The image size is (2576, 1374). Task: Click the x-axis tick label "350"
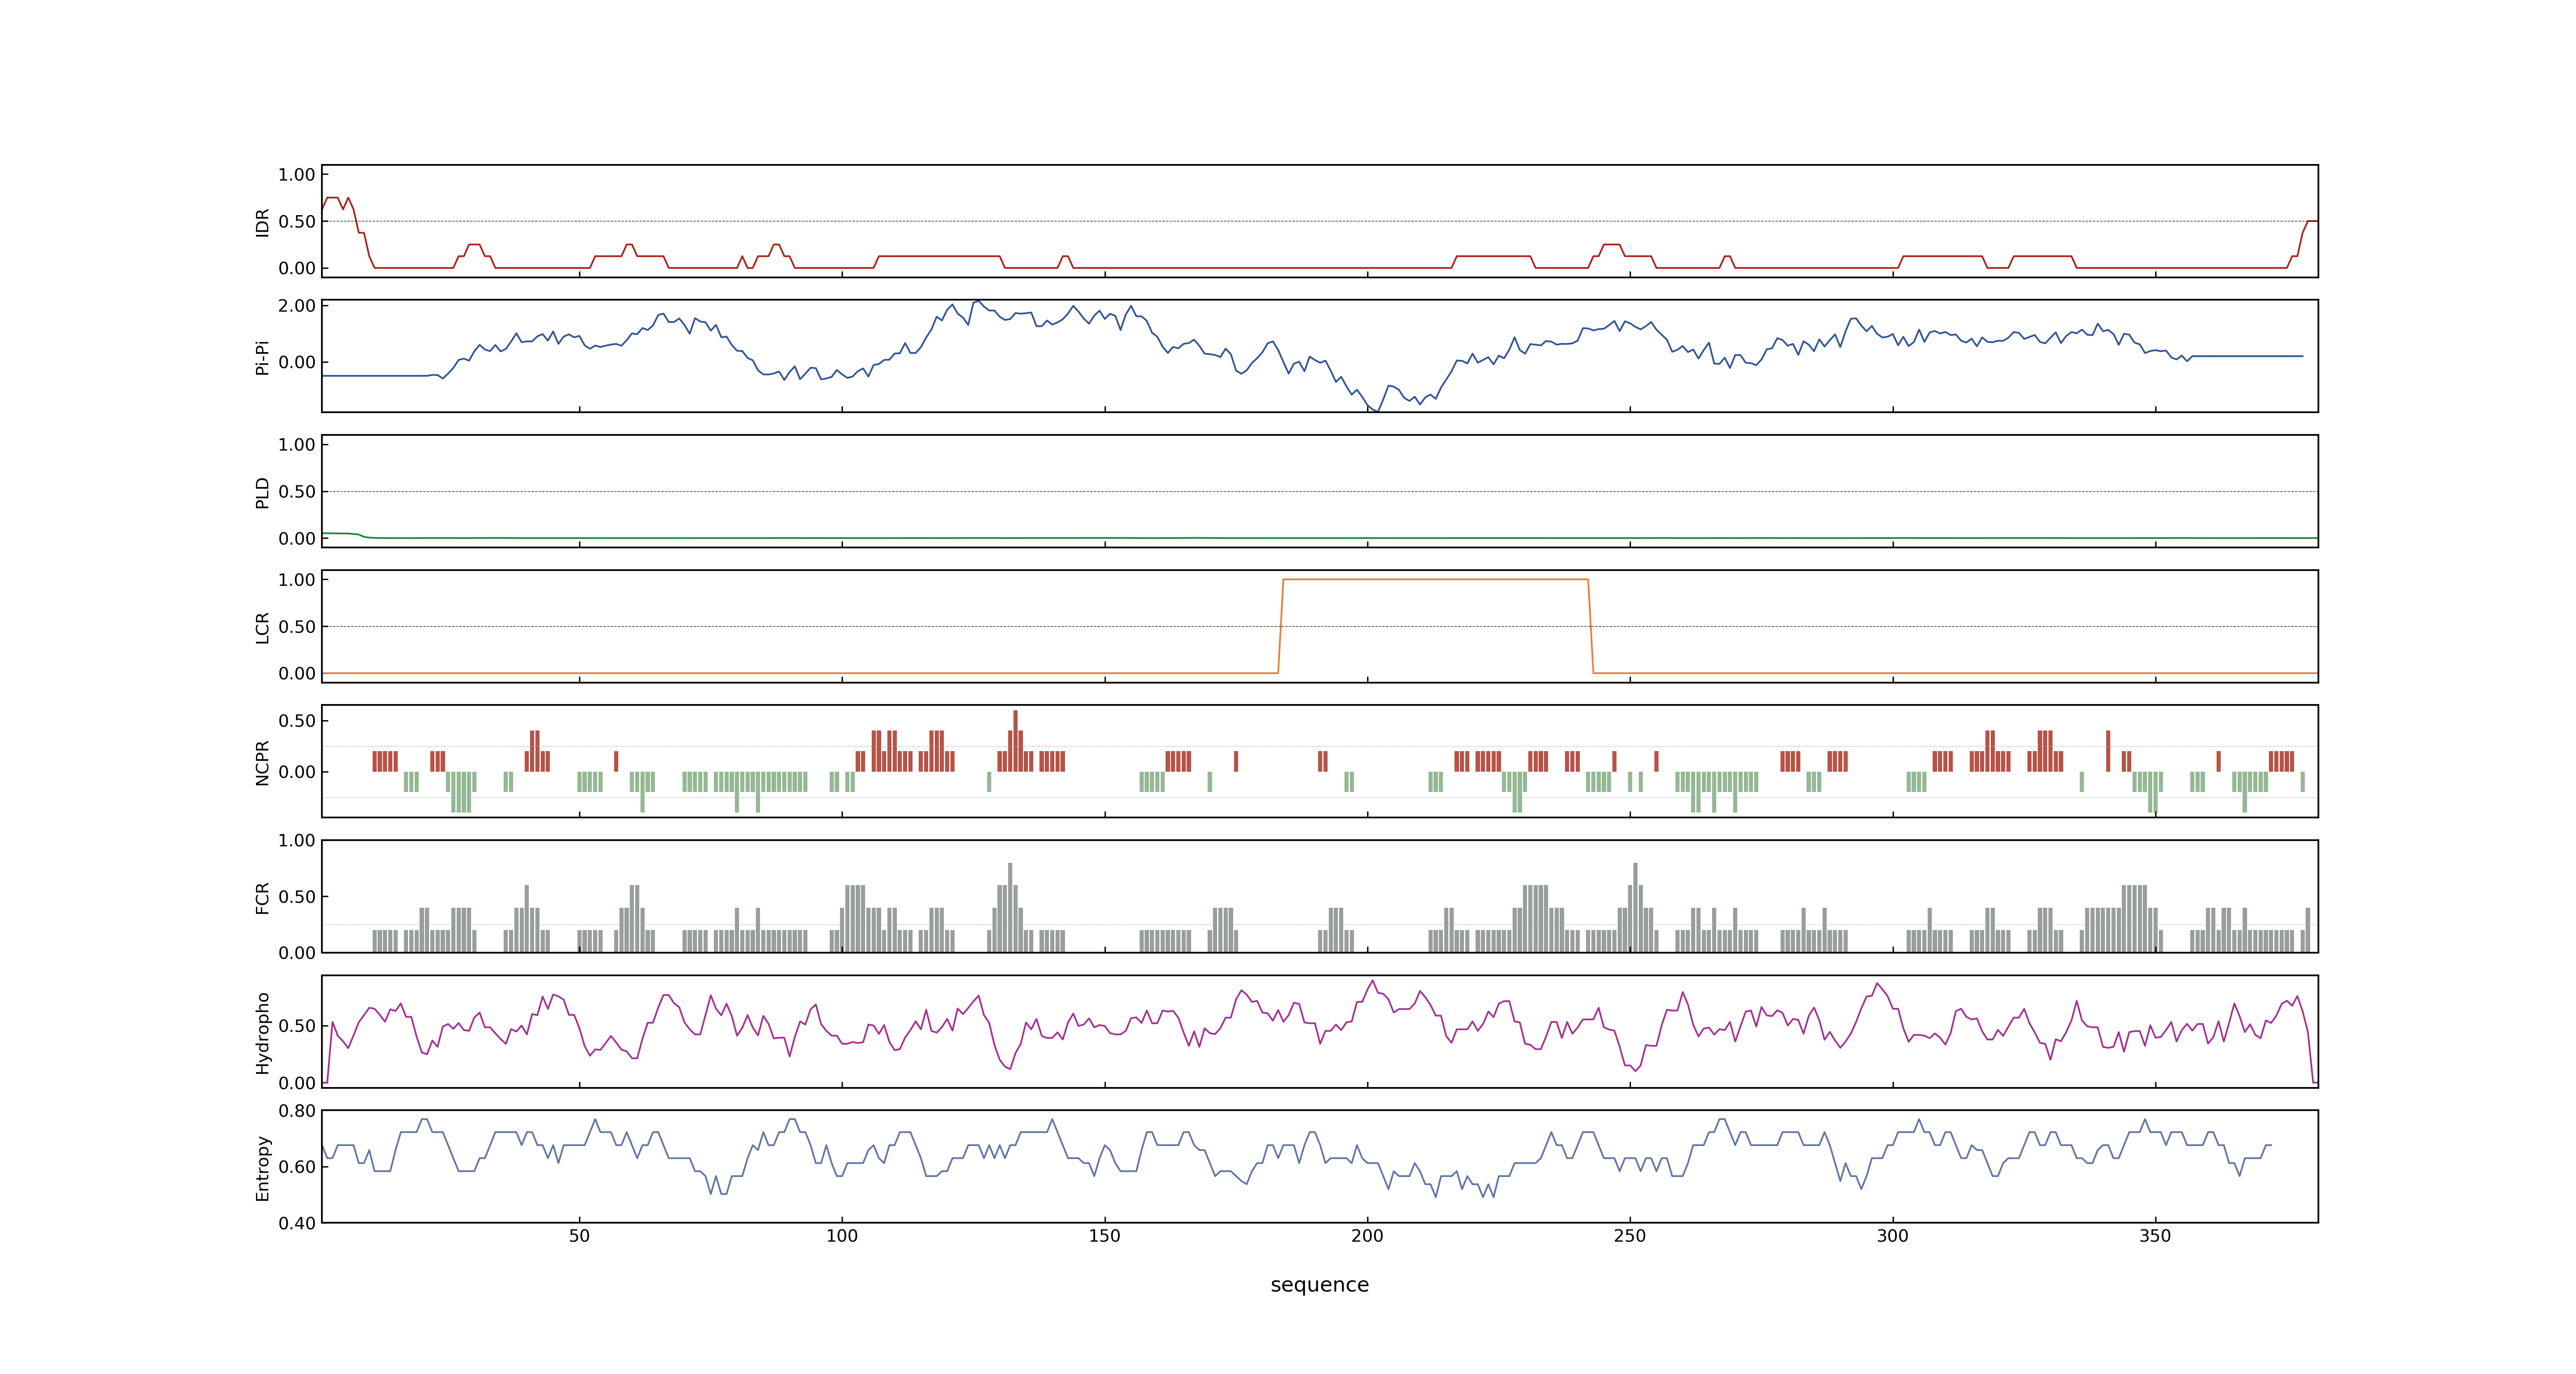coord(2155,1236)
